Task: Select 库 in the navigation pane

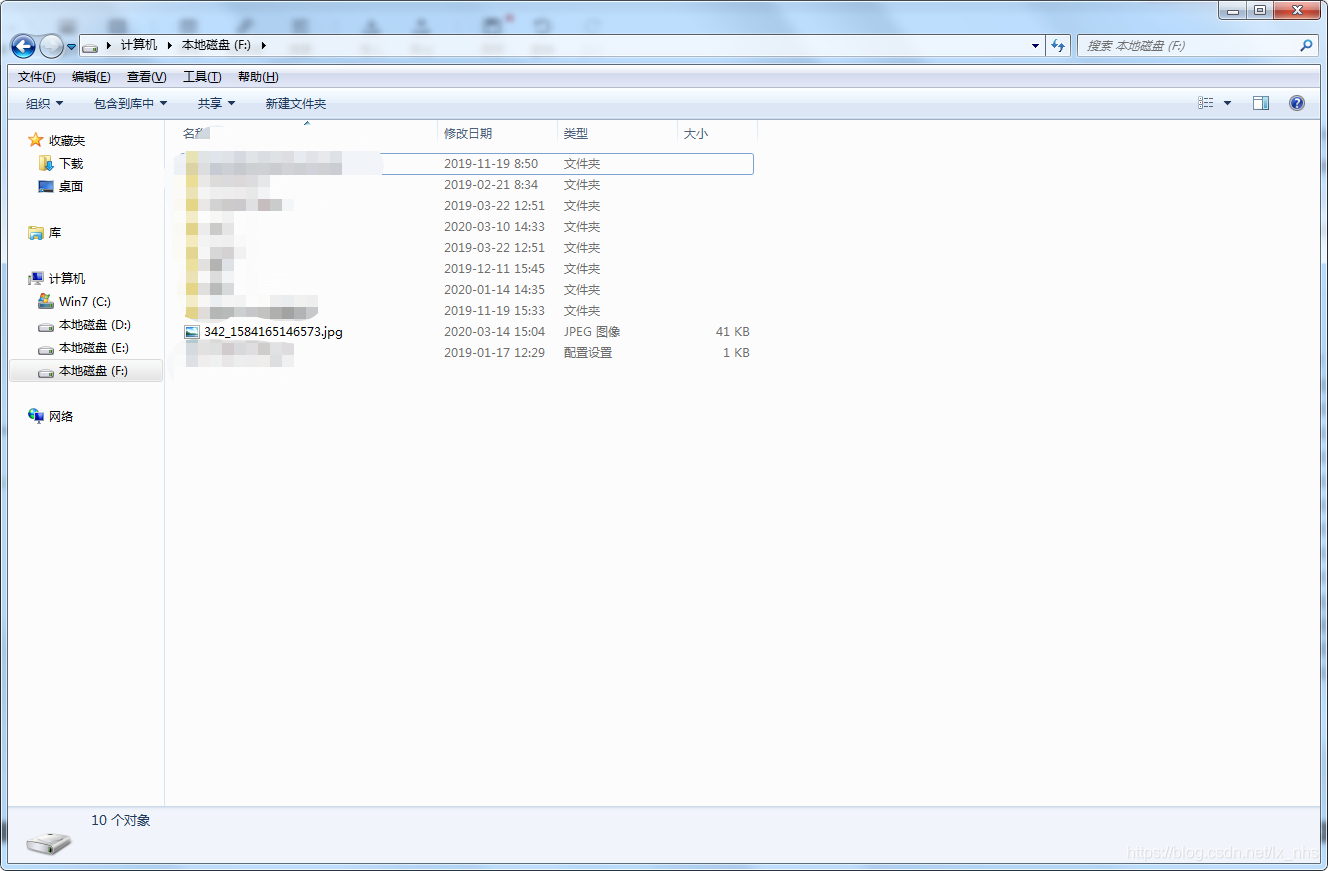Action: [55, 232]
